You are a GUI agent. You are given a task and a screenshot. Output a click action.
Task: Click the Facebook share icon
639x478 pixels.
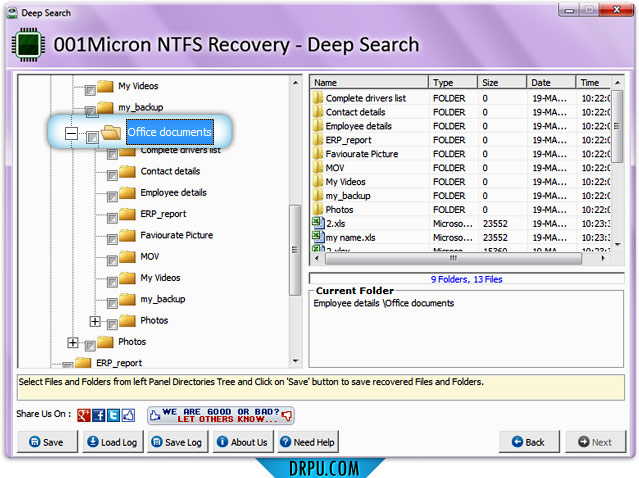click(99, 415)
